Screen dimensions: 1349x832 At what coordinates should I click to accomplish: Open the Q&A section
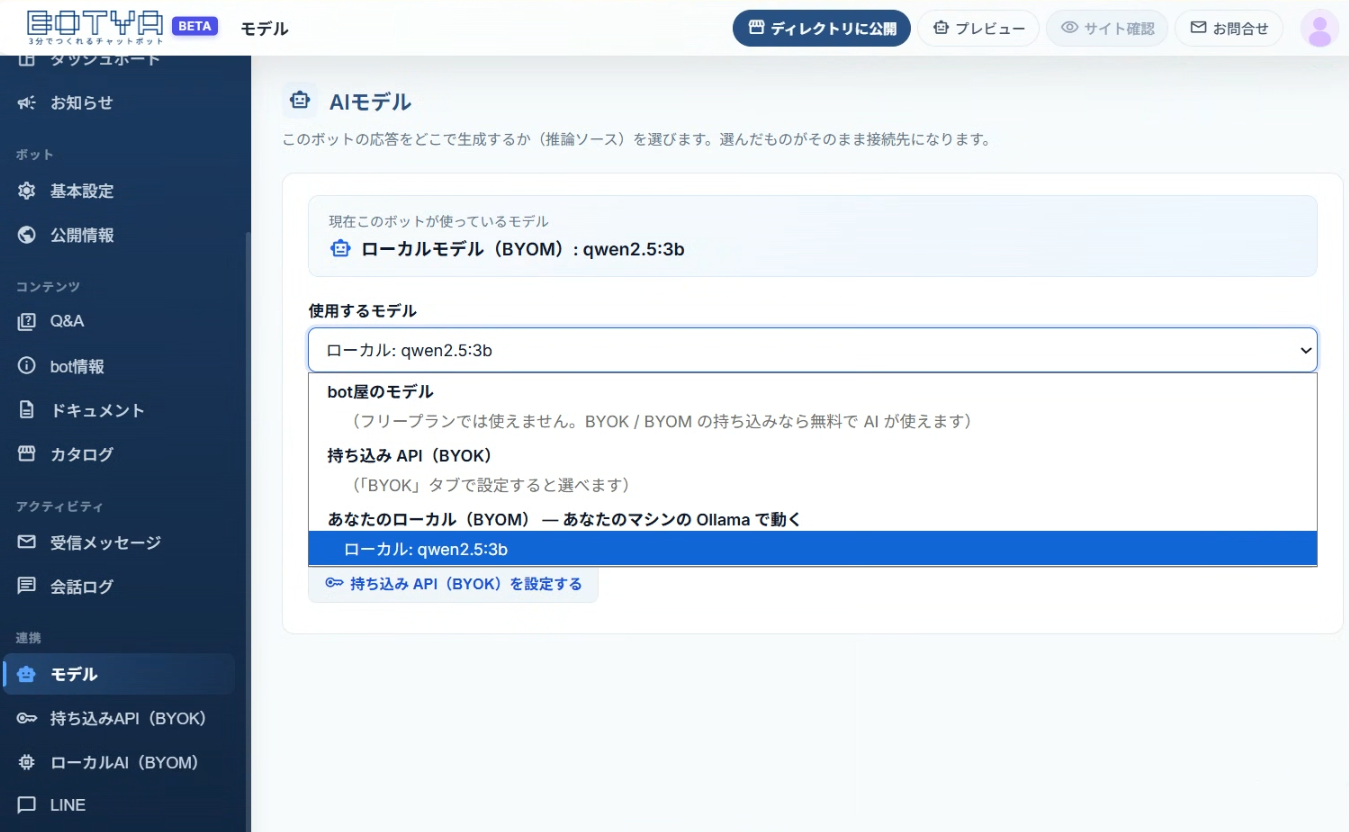point(118,322)
